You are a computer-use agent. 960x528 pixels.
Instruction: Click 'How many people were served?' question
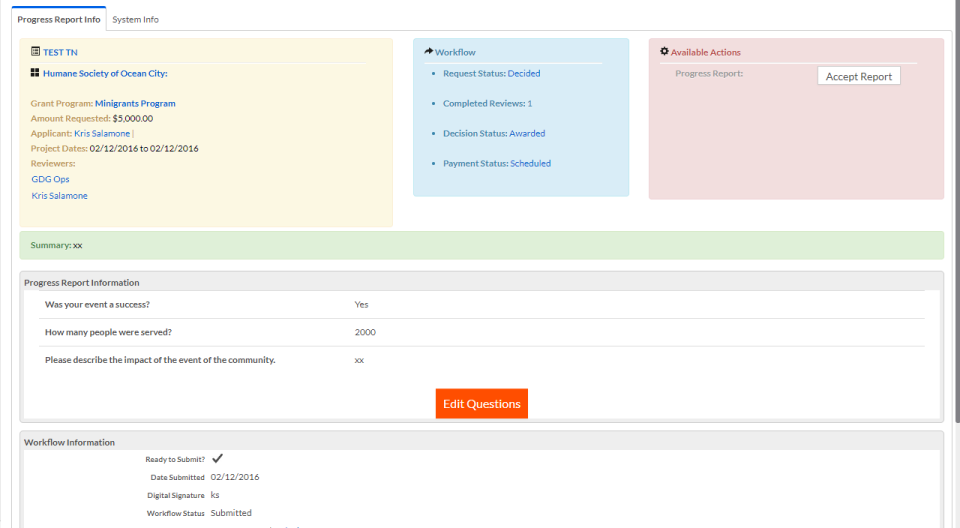tap(108, 332)
